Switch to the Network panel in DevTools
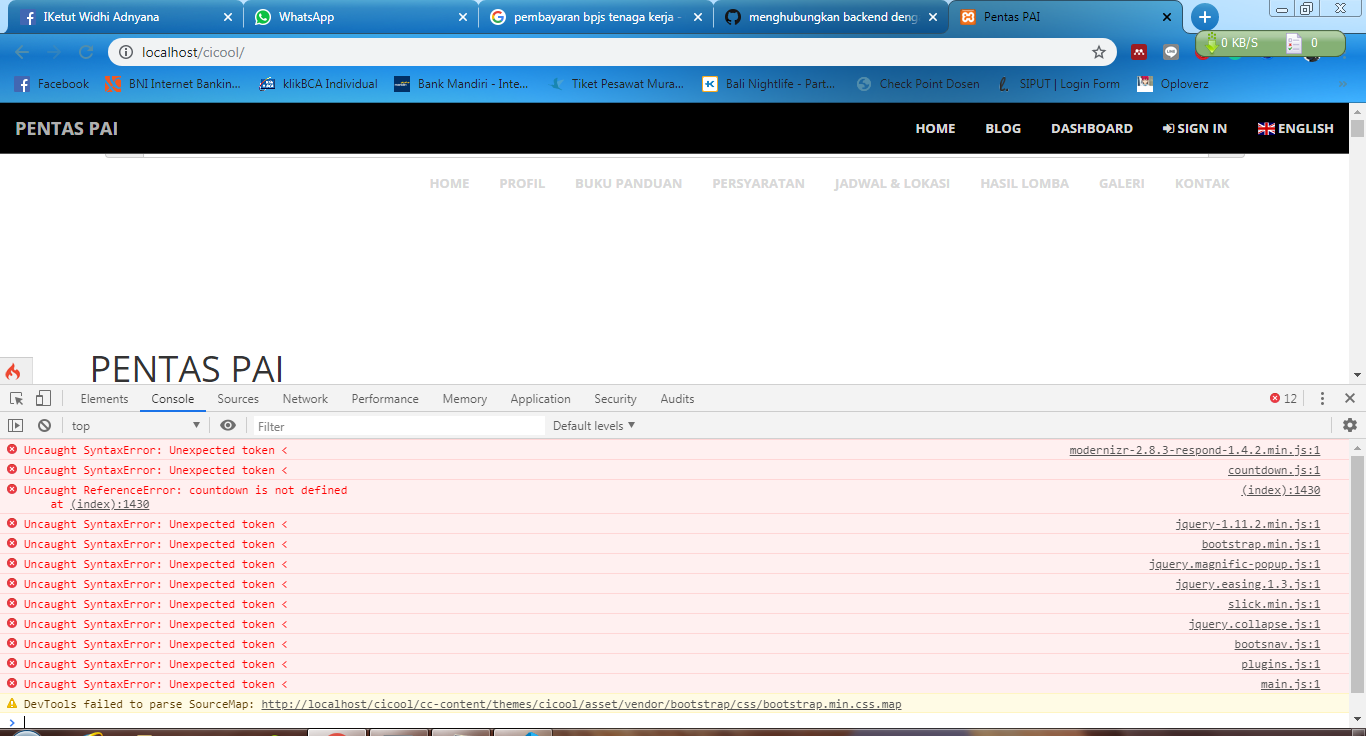Screen dimensions: 1366x736 tap(304, 398)
